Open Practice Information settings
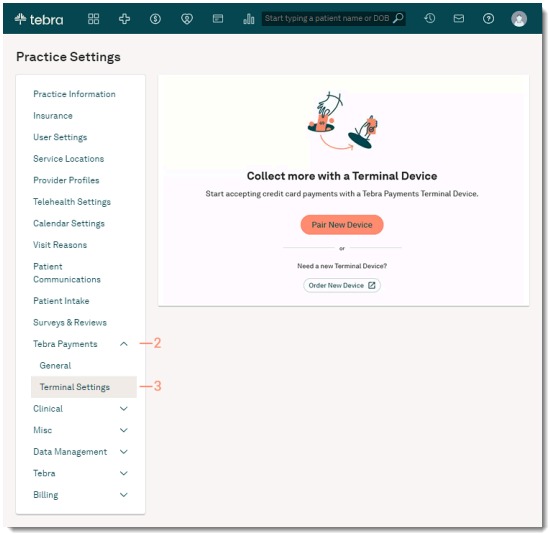 pyautogui.click(x=74, y=94)
